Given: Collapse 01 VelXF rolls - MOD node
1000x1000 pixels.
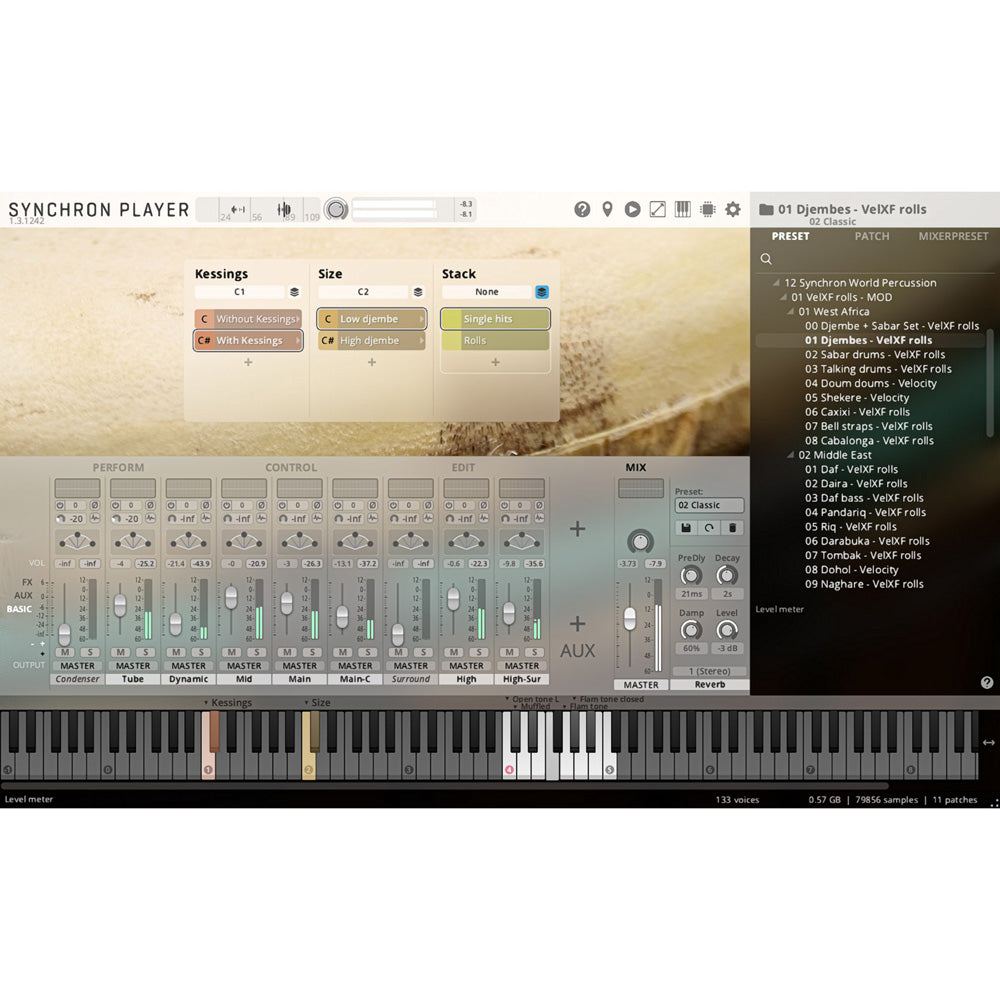Looking at the screenshot, I should [783, 297].
